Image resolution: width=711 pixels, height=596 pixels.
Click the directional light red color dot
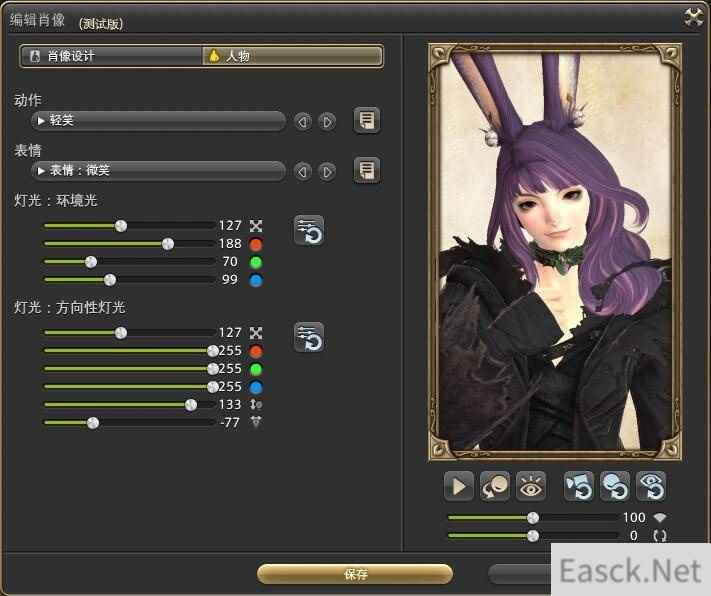click(x=256, y=351)
